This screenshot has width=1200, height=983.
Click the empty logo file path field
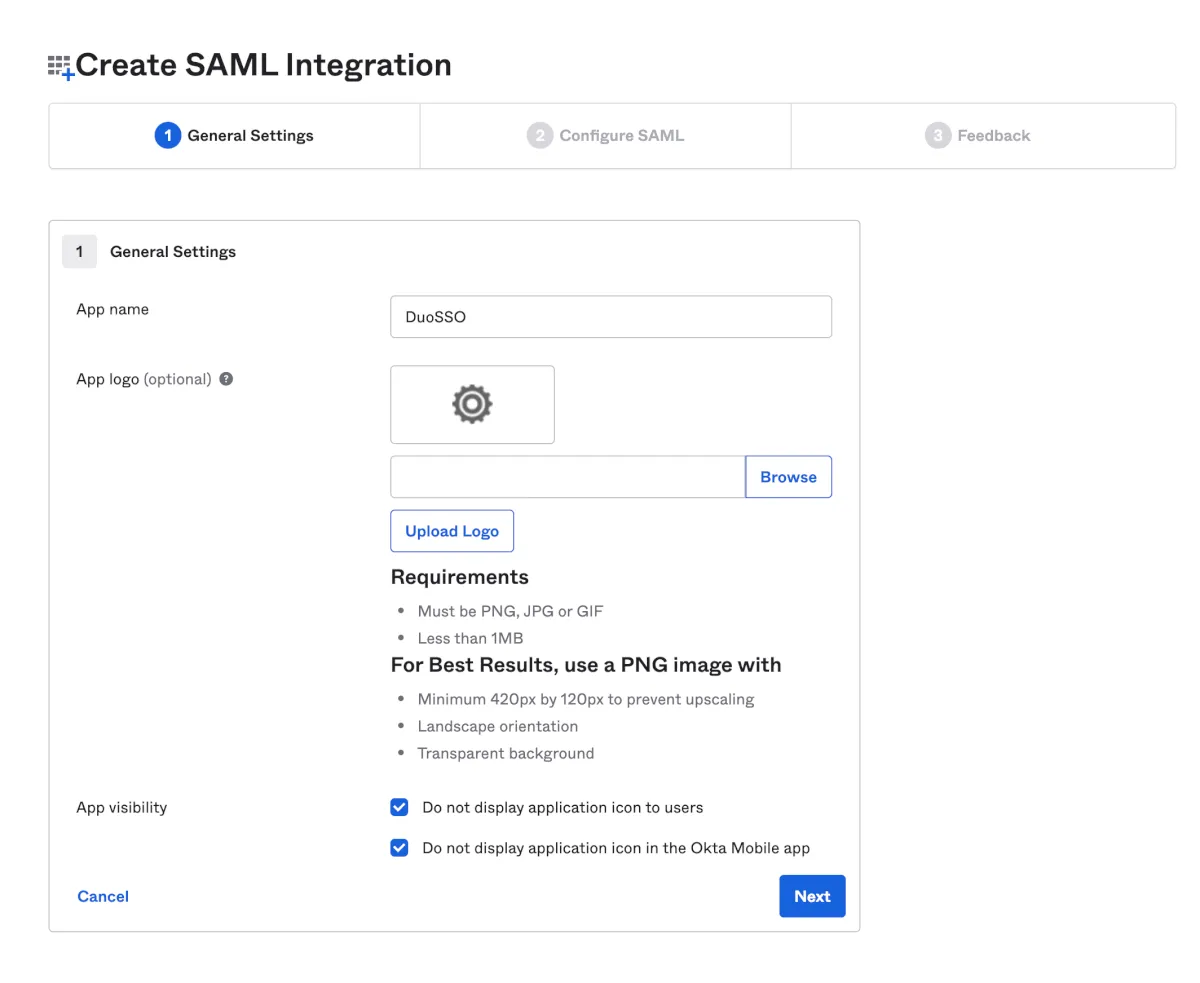coord(567,477)
